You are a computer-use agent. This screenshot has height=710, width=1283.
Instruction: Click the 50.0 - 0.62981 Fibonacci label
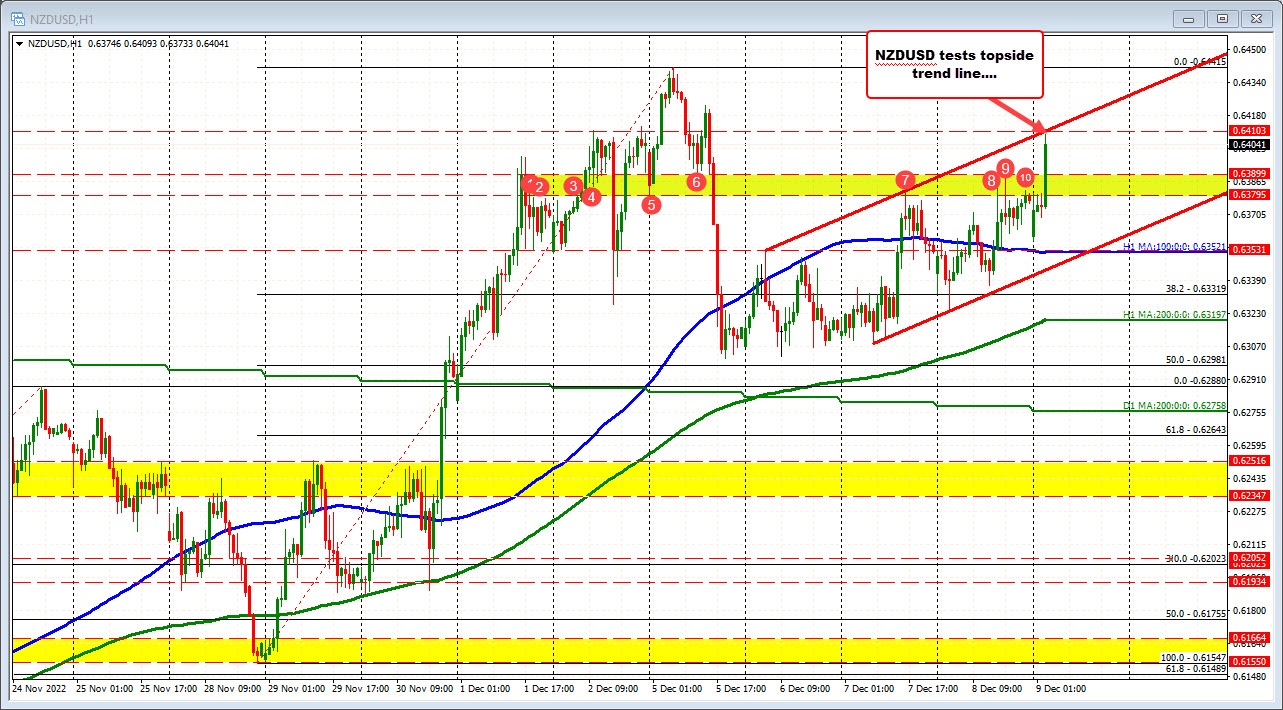click(1194, 359)
